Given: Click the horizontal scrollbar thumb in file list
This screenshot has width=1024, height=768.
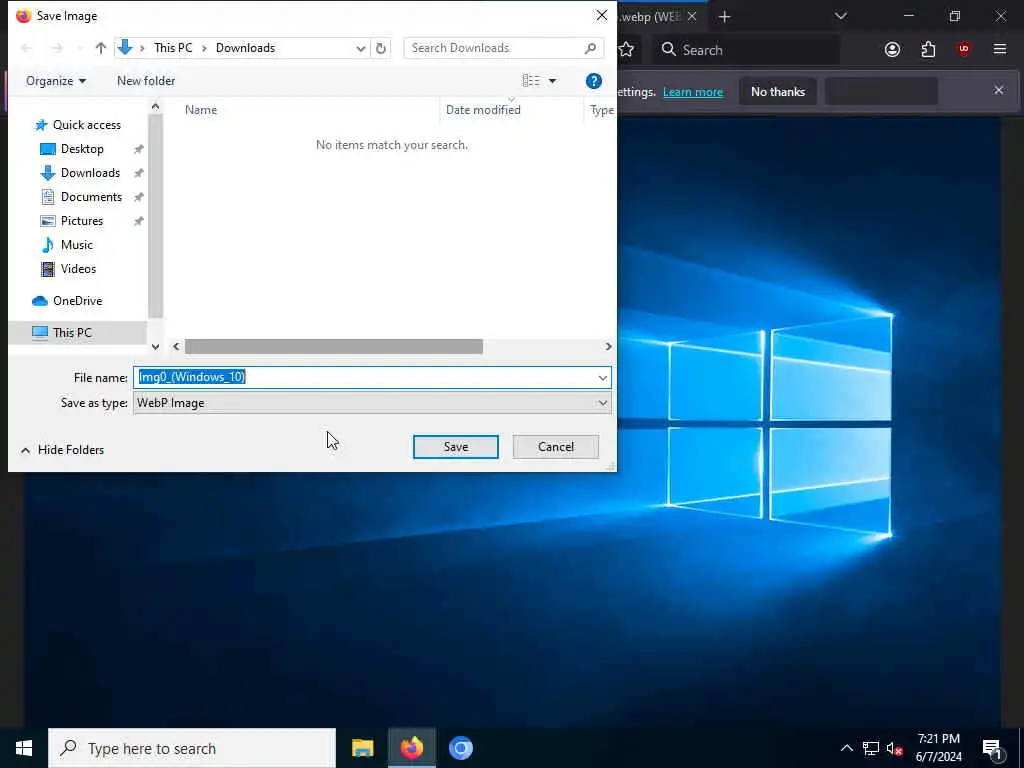Looking at the screenshot, I should (334, 347).
